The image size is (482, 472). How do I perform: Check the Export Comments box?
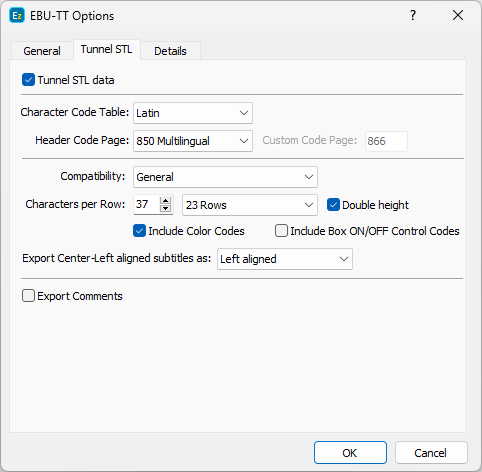coord(28,296)
